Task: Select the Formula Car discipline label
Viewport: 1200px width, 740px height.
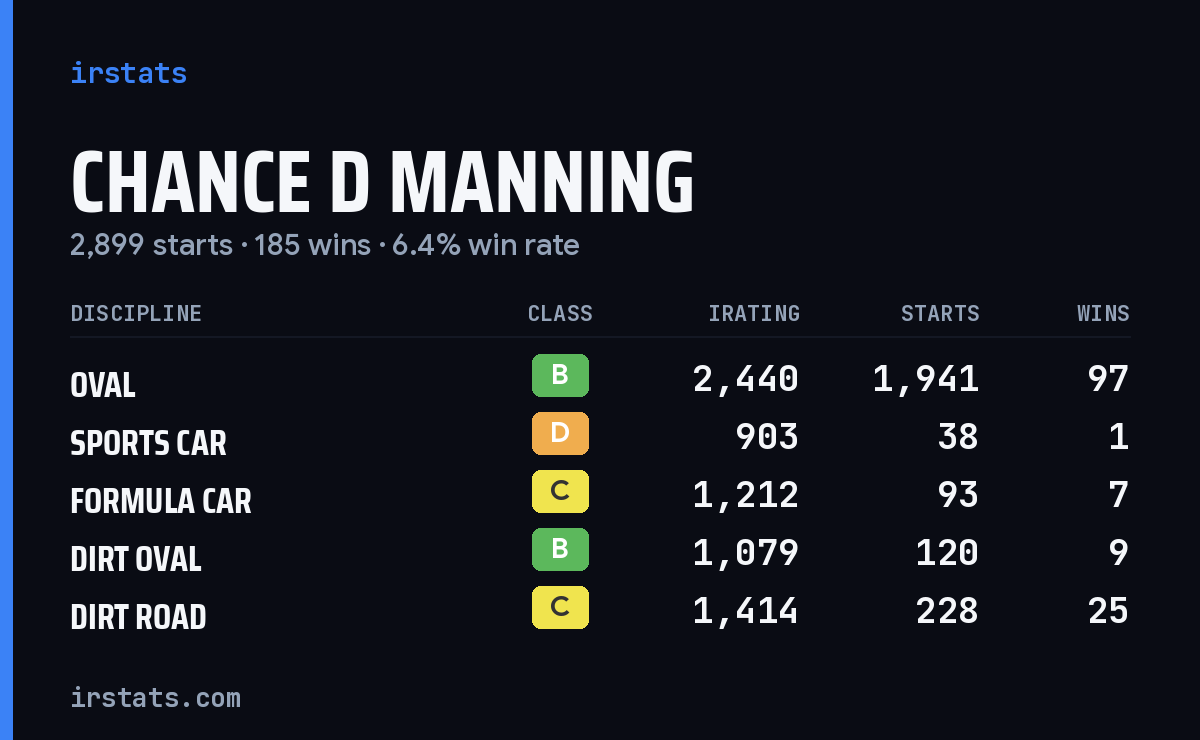Action: click(x=161, y=501)
